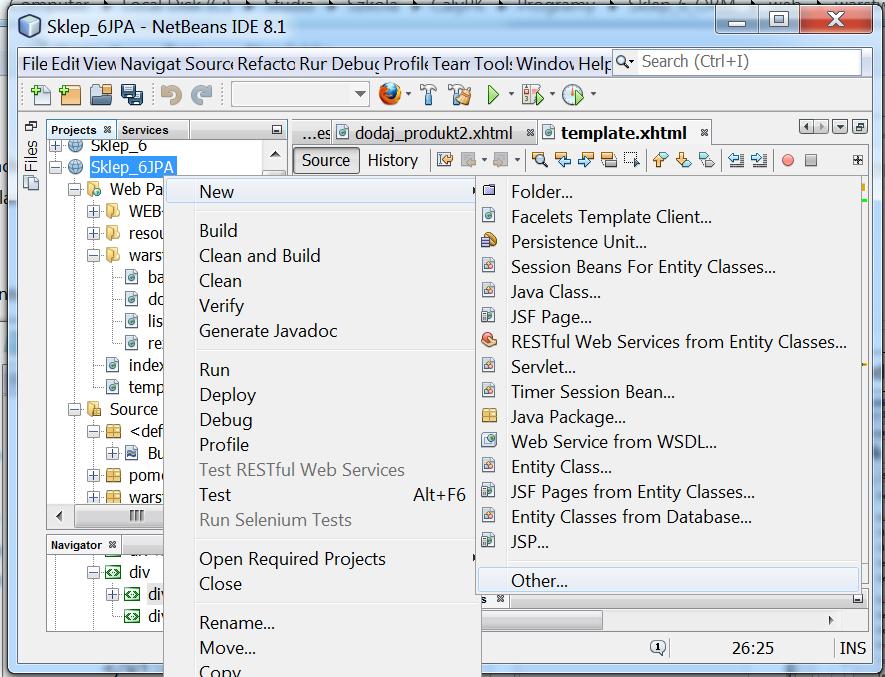Collapse the div node in Navigator
Image resolution: width=885 pixels, height=677 pixels.
[x=93, y=573]
